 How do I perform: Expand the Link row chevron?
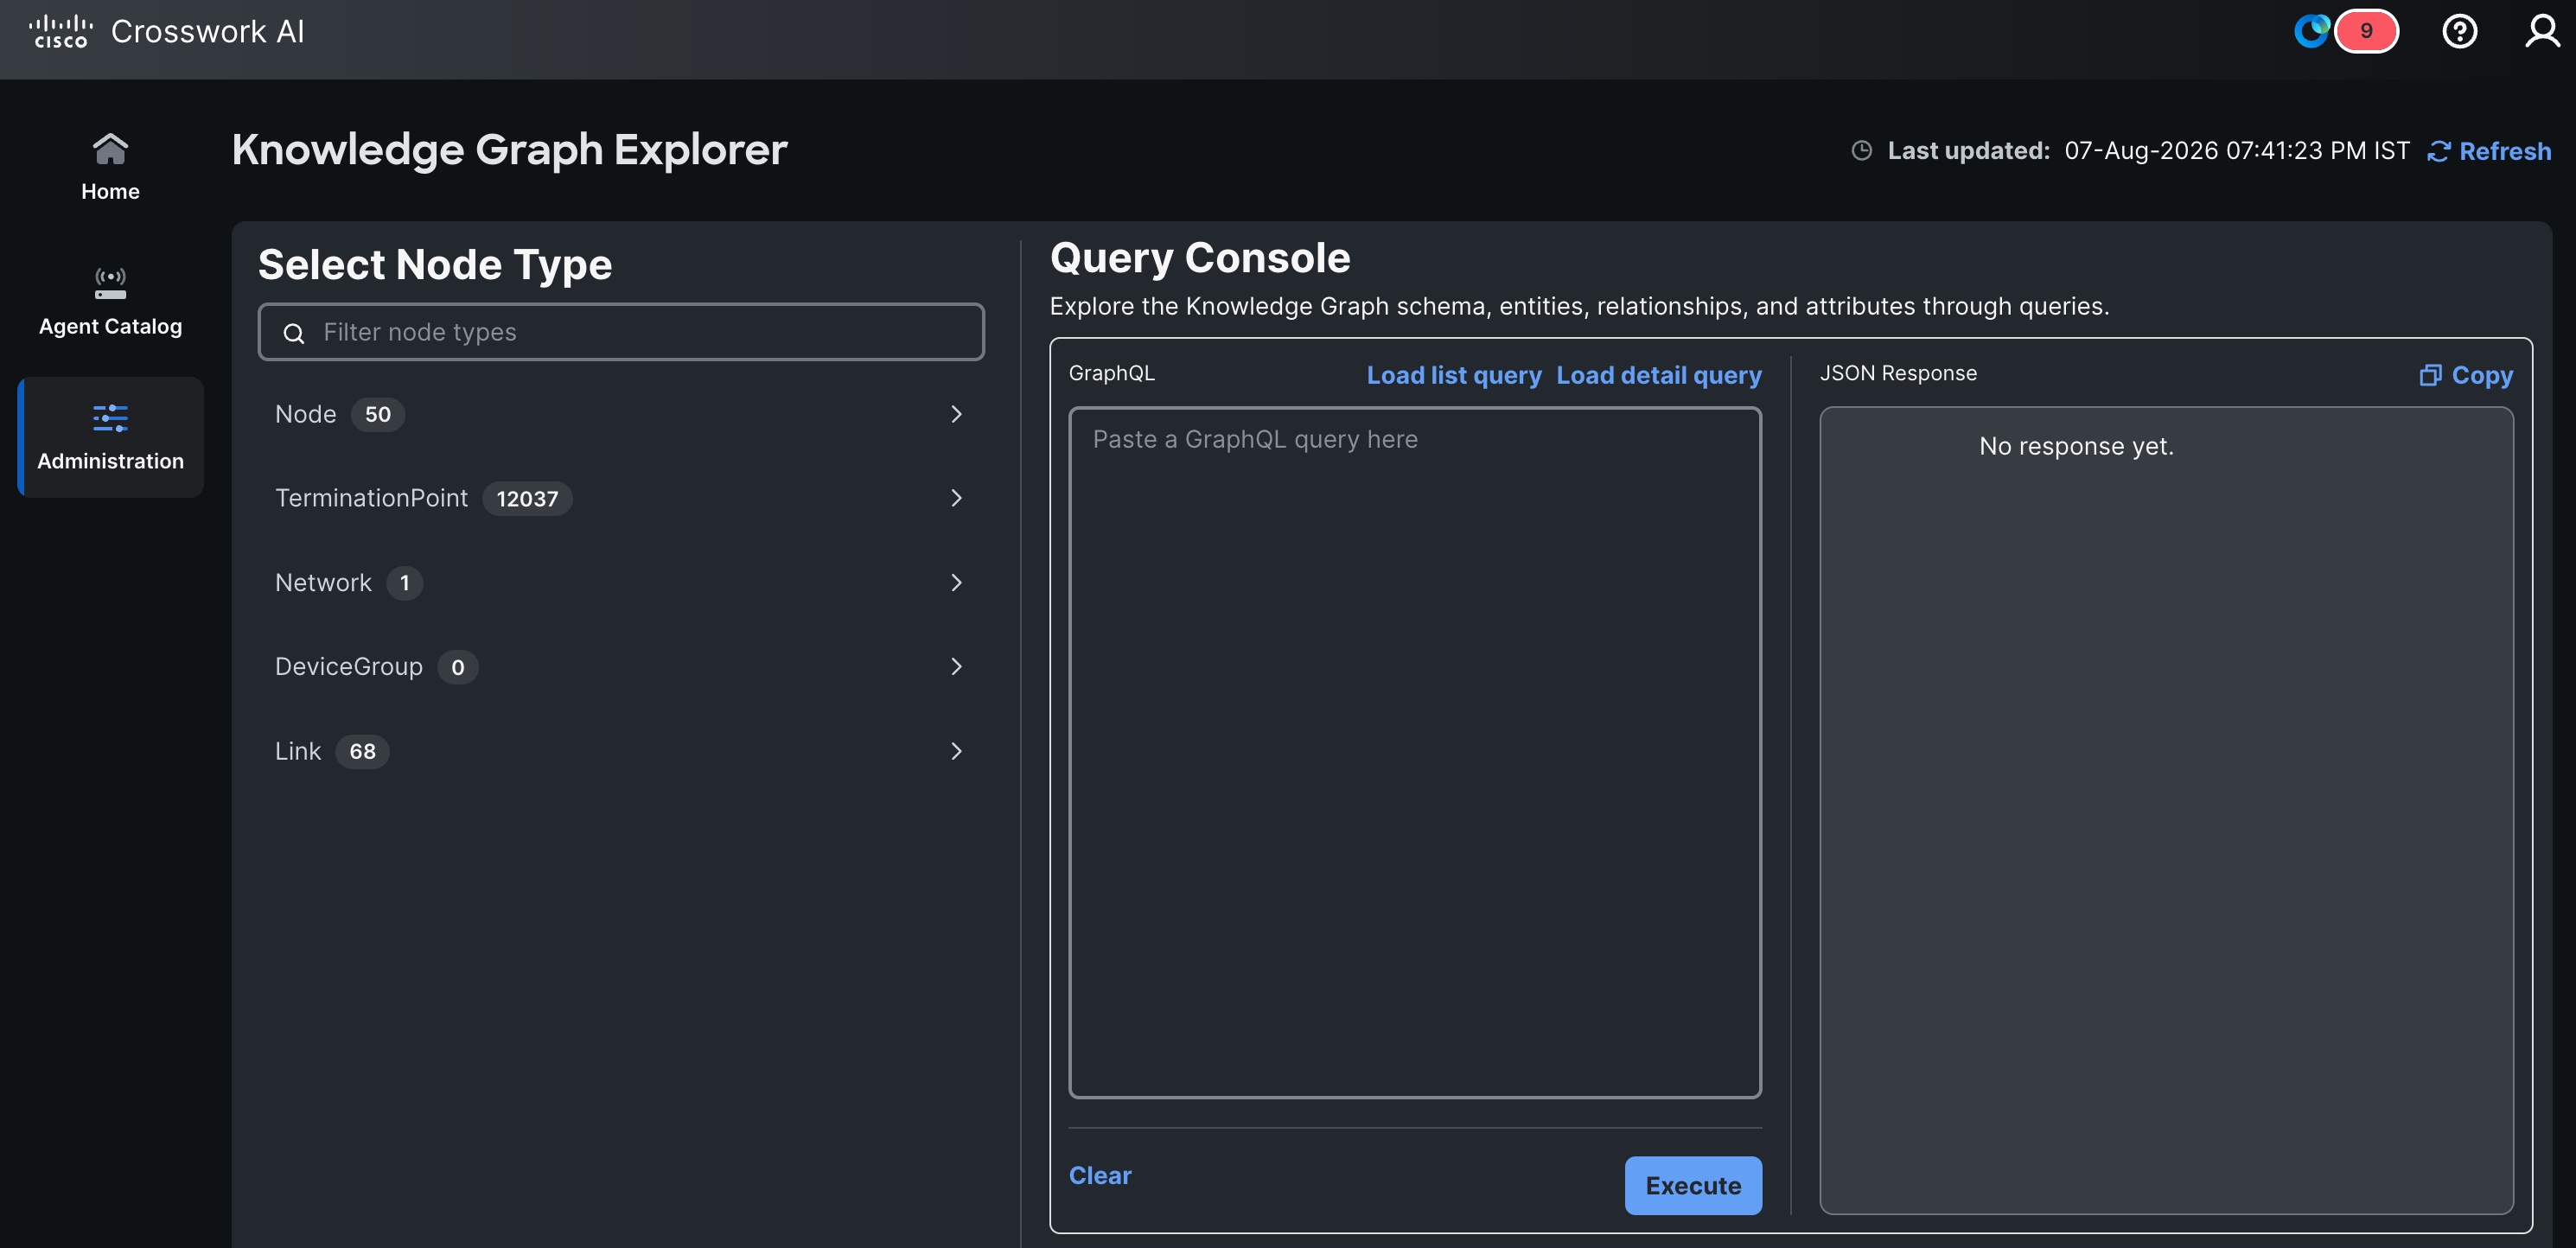(x=956, y=751)
